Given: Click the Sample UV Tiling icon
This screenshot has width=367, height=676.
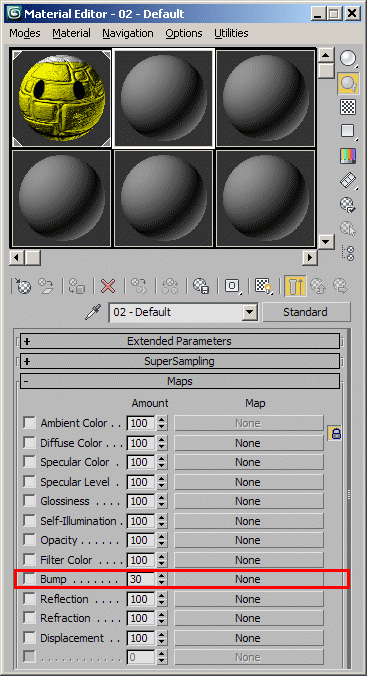Looking at the screenshot, I should click(348, 131).
